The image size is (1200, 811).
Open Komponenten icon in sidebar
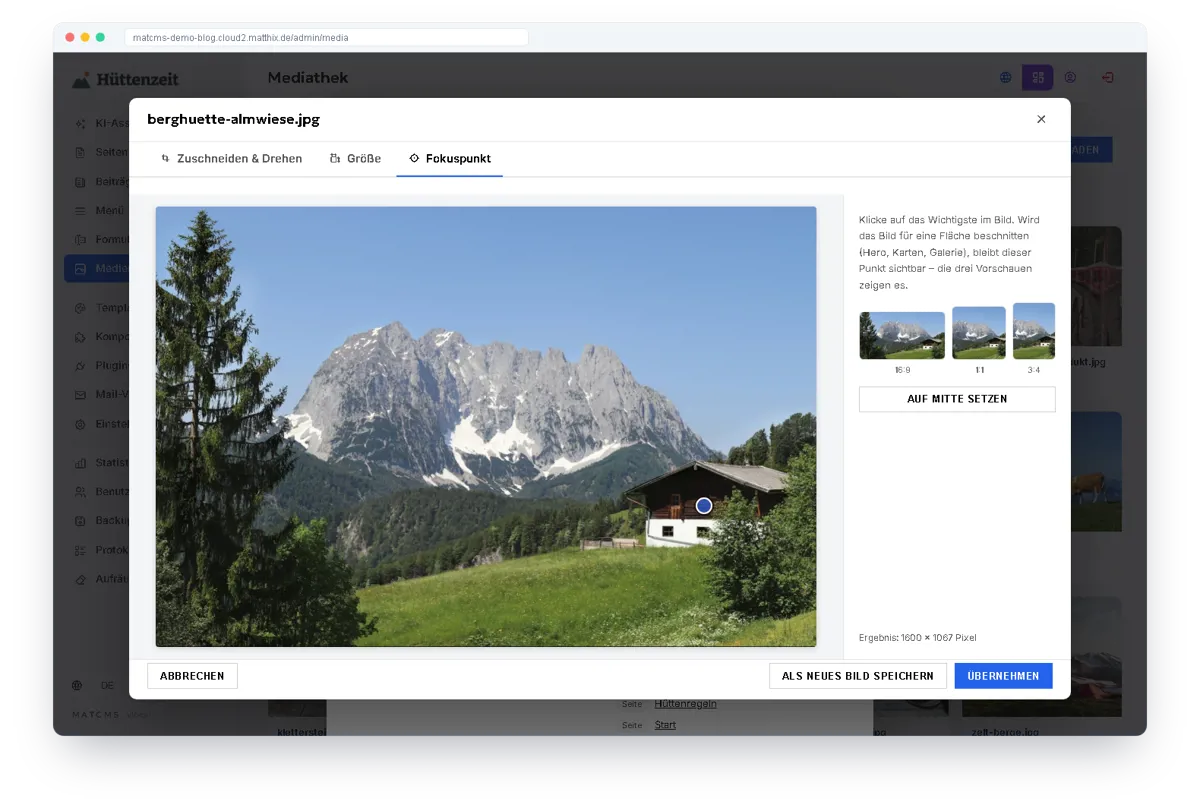coord(81,337)
